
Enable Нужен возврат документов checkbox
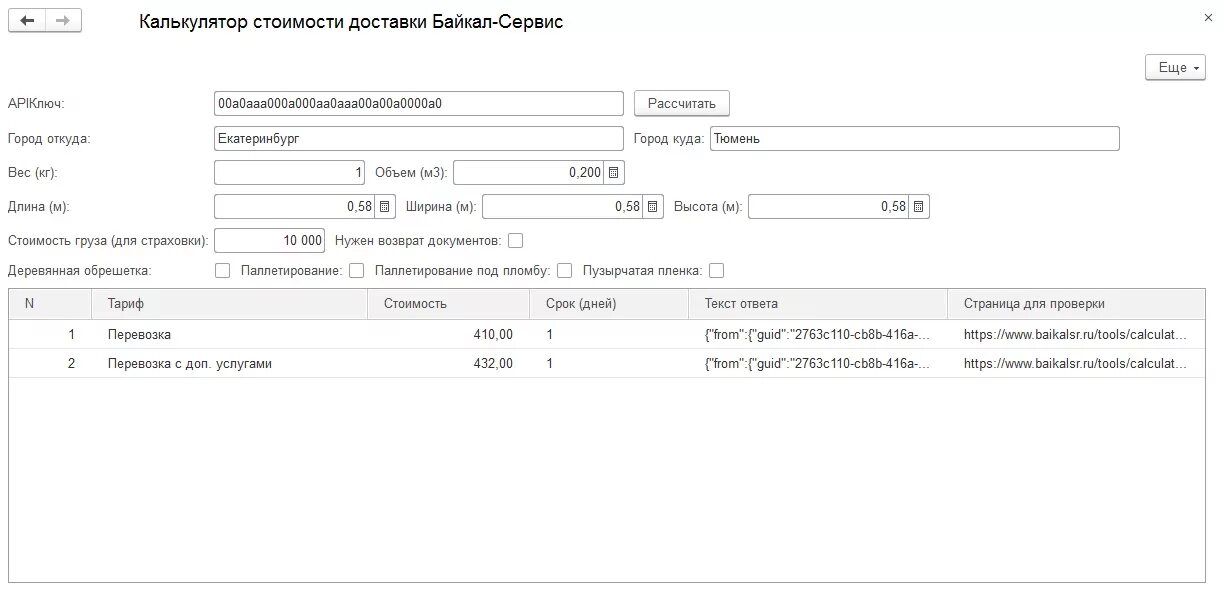point(515,241)
